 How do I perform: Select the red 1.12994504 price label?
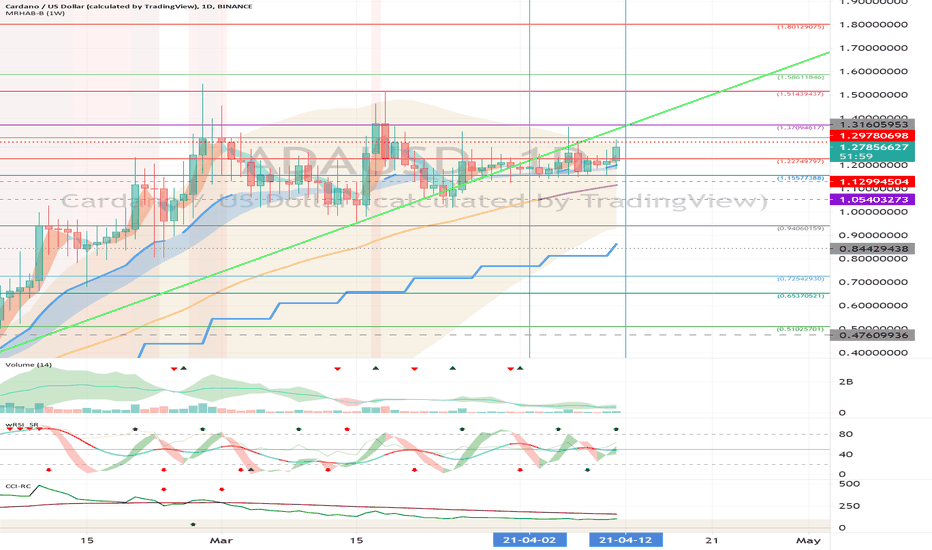[873, 182]
